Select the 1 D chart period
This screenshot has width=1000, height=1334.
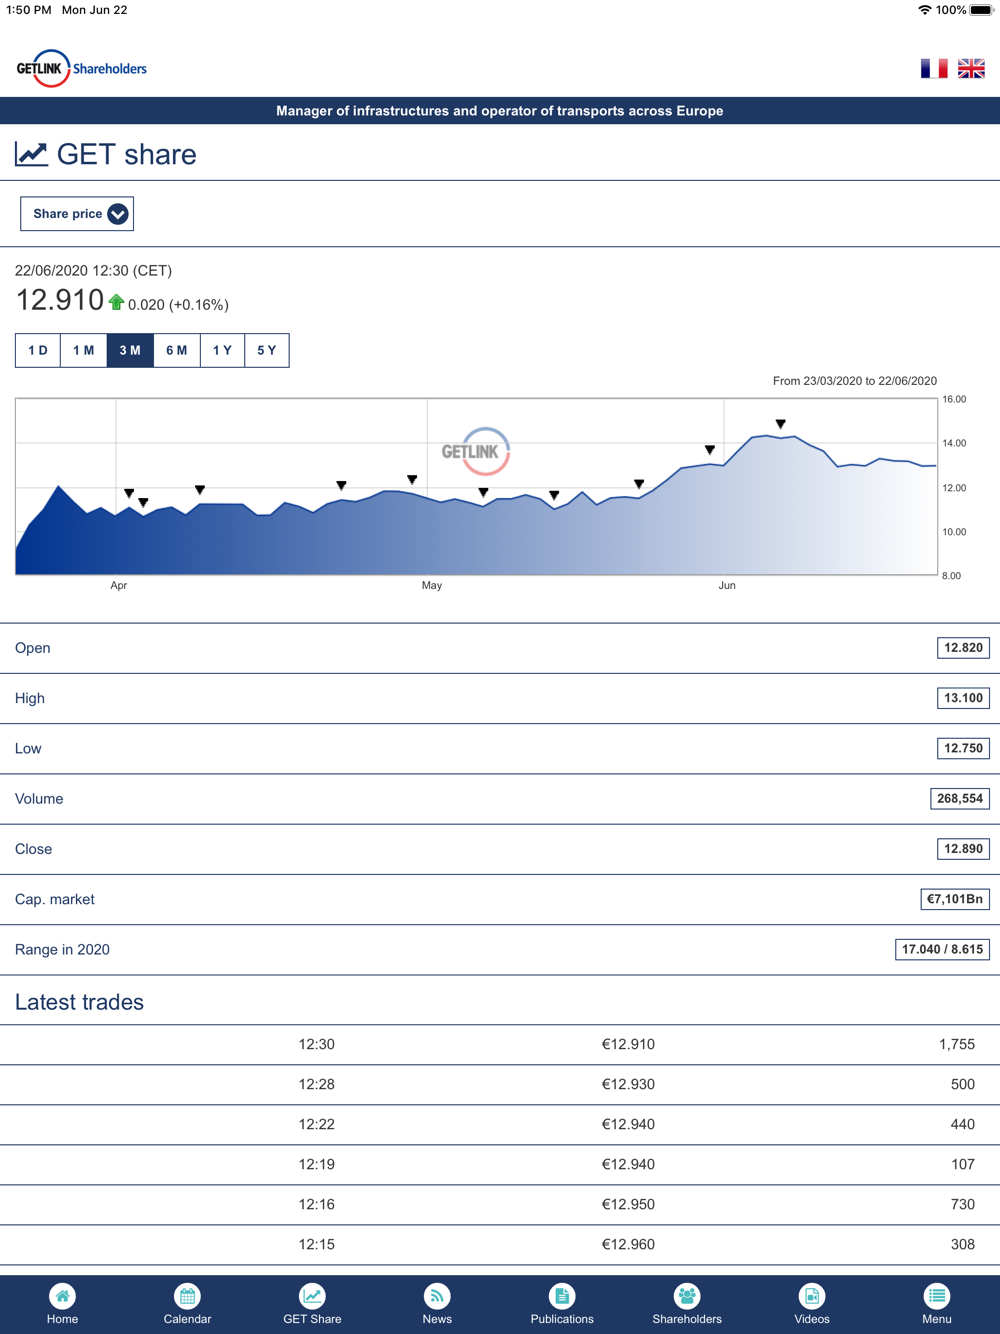(x=38, y=350)
